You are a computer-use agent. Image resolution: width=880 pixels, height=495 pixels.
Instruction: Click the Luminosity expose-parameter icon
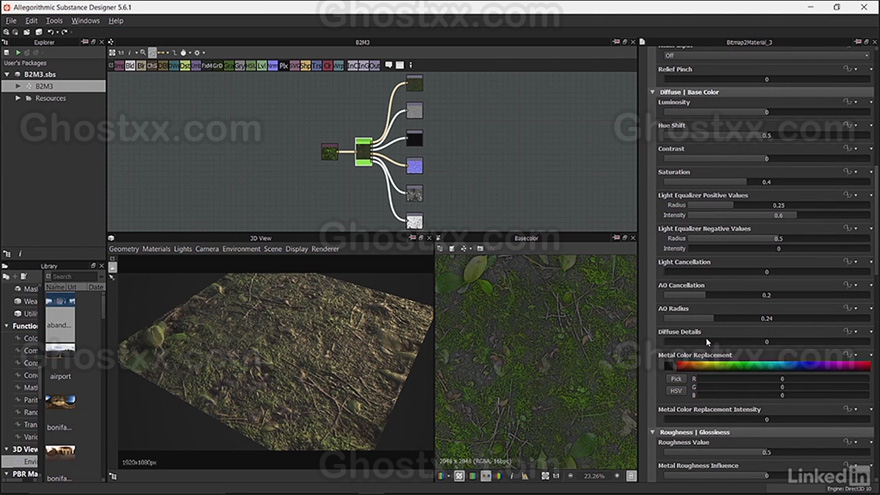point(847,102)
